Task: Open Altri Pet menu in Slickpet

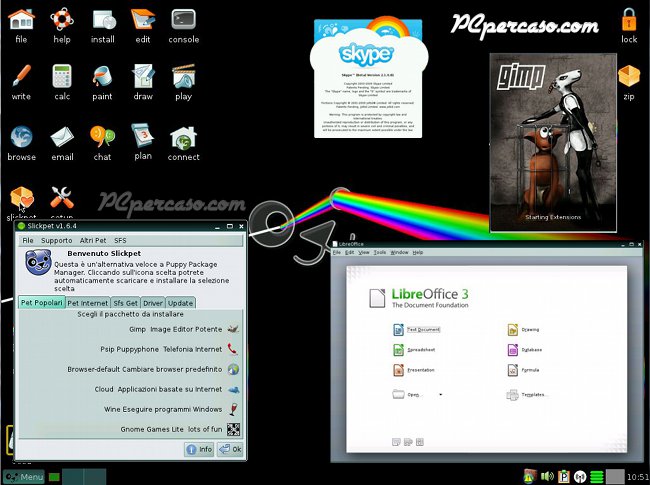Action: point(93,240)
